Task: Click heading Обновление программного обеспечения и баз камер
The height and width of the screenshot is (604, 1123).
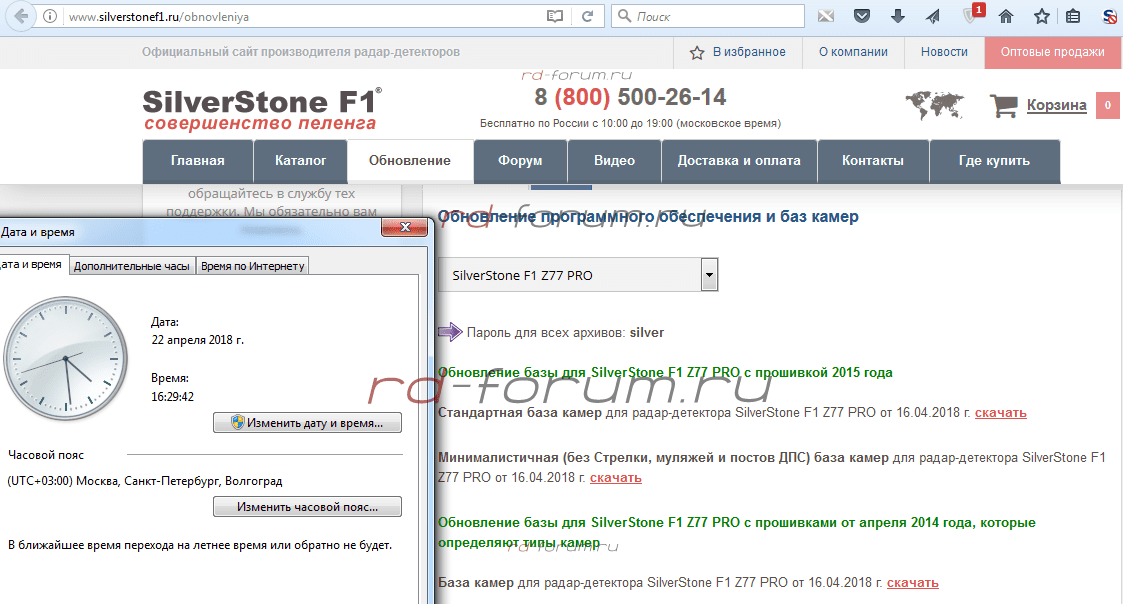Action: [x=648, y=216]
